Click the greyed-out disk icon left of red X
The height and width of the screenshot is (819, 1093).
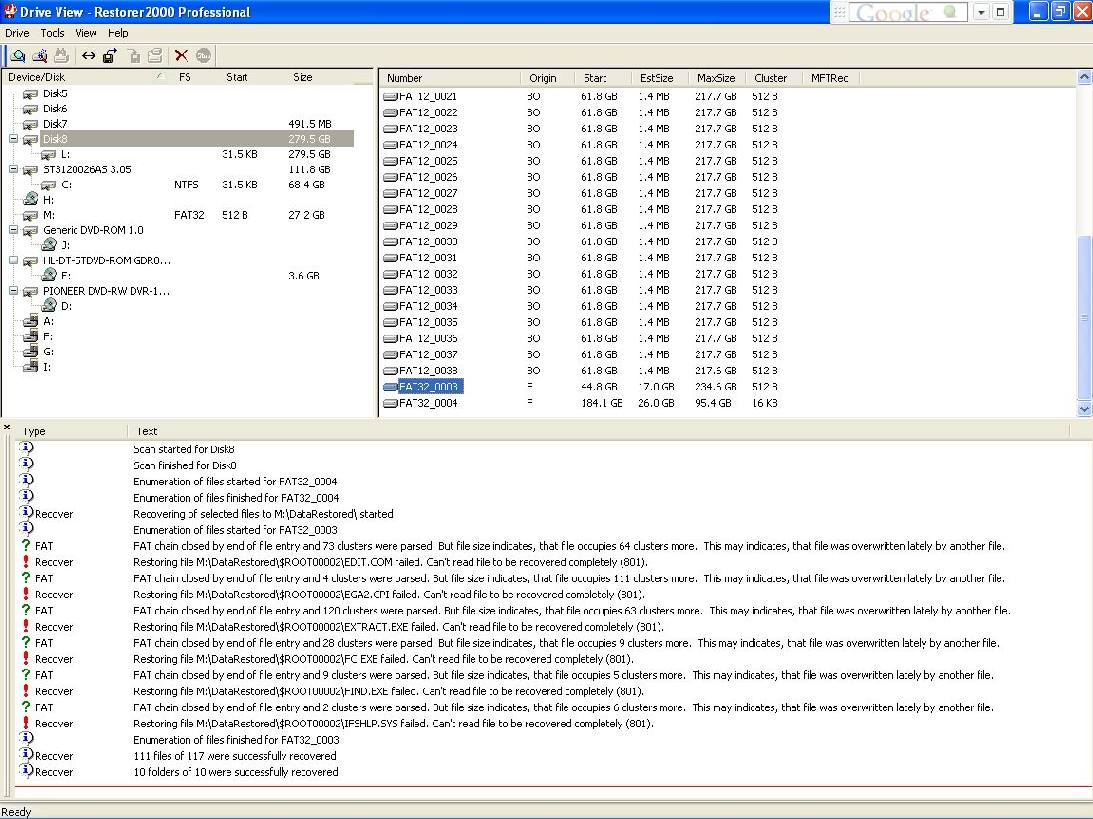[x=155, y=56]
